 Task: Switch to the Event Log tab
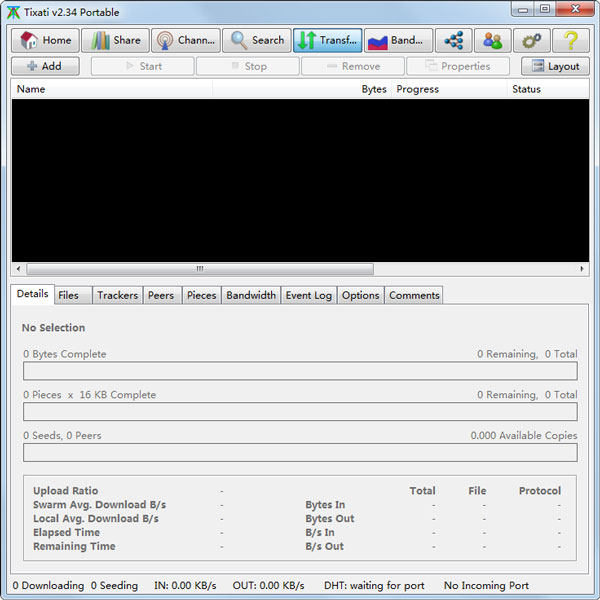pyautogui.click(x=309, y=295)
